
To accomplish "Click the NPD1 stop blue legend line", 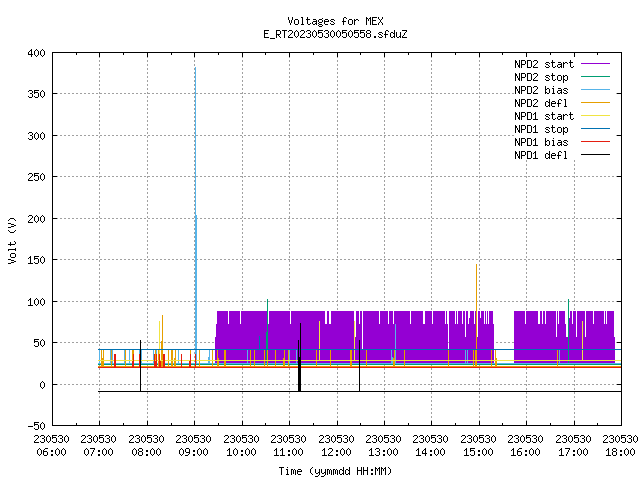I will point(595,129).
